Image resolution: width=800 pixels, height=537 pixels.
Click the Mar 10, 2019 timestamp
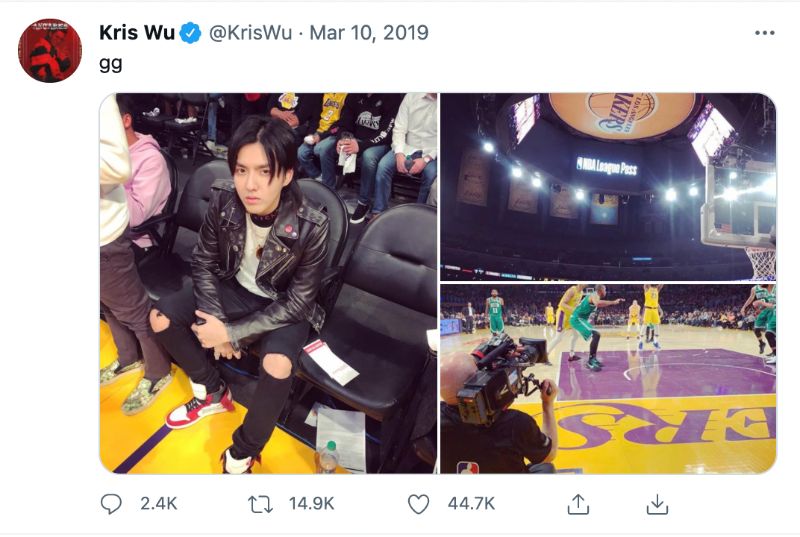point(369,33)
